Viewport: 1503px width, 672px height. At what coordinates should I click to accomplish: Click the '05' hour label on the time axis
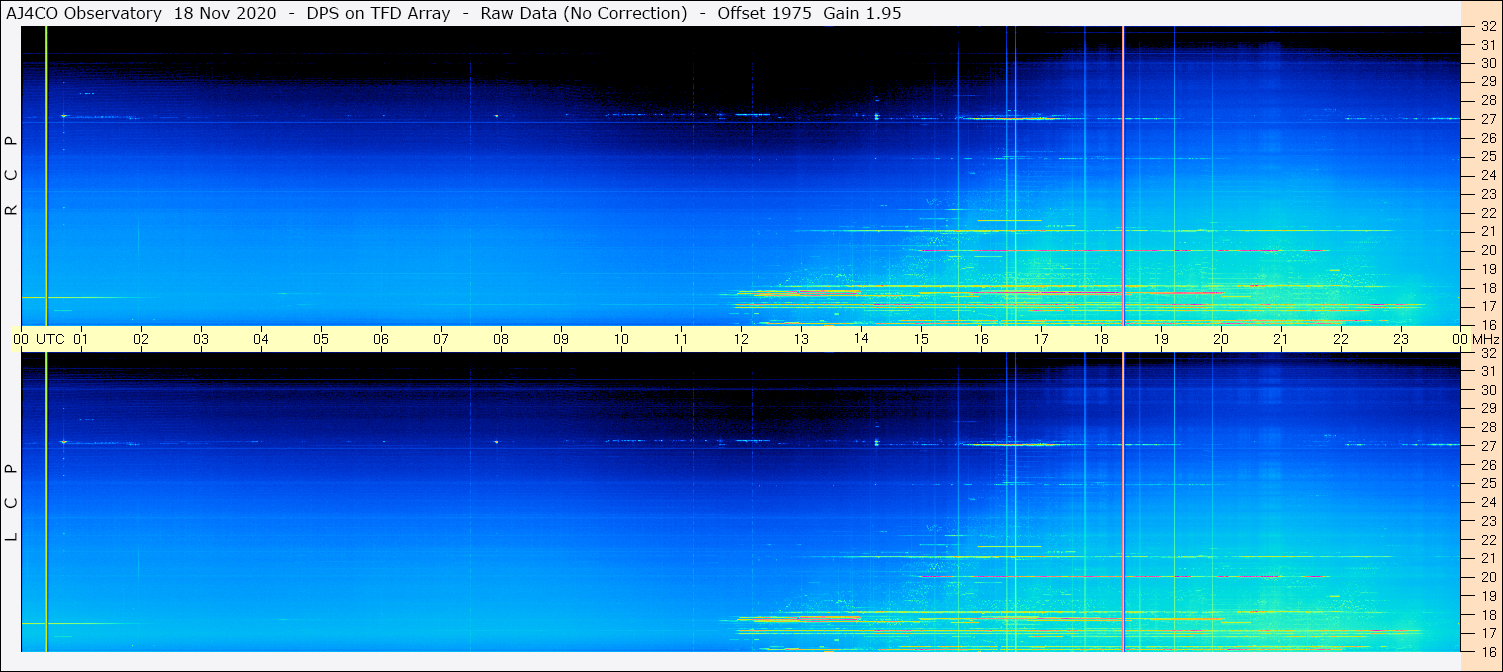tap(321, 339)
